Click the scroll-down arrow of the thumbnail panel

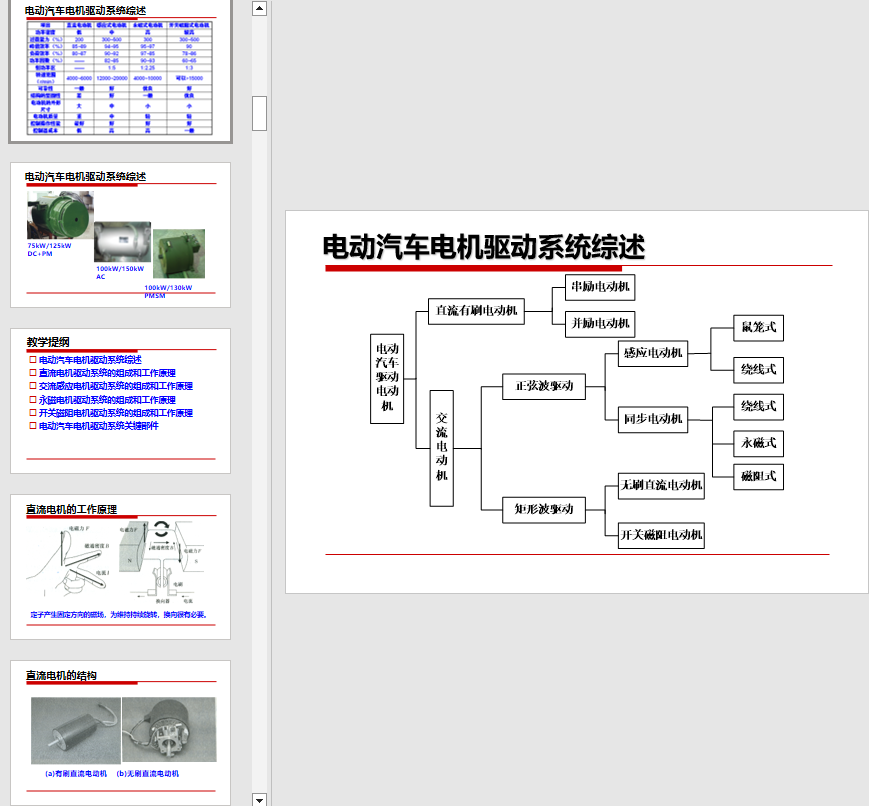pos(259,799)
